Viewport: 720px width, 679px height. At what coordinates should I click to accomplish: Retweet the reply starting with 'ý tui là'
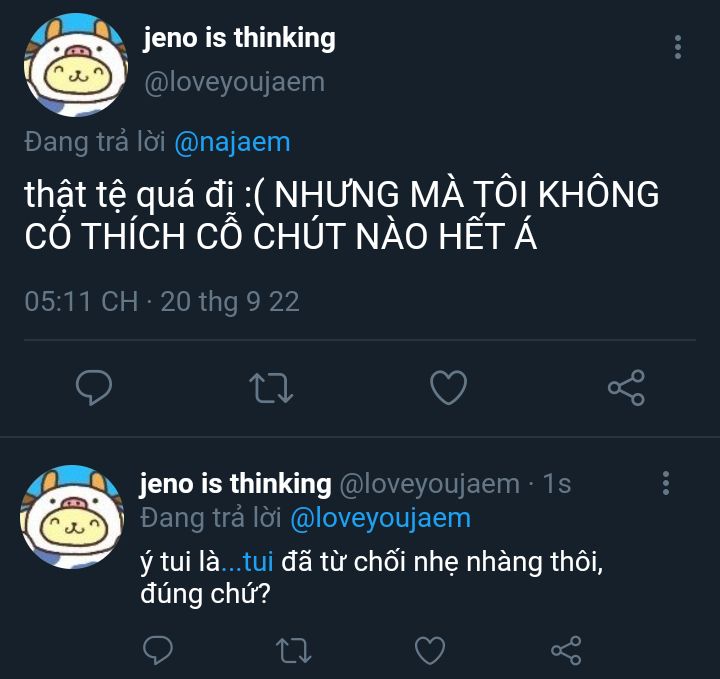pyautogui.click(x=293, y=650)
